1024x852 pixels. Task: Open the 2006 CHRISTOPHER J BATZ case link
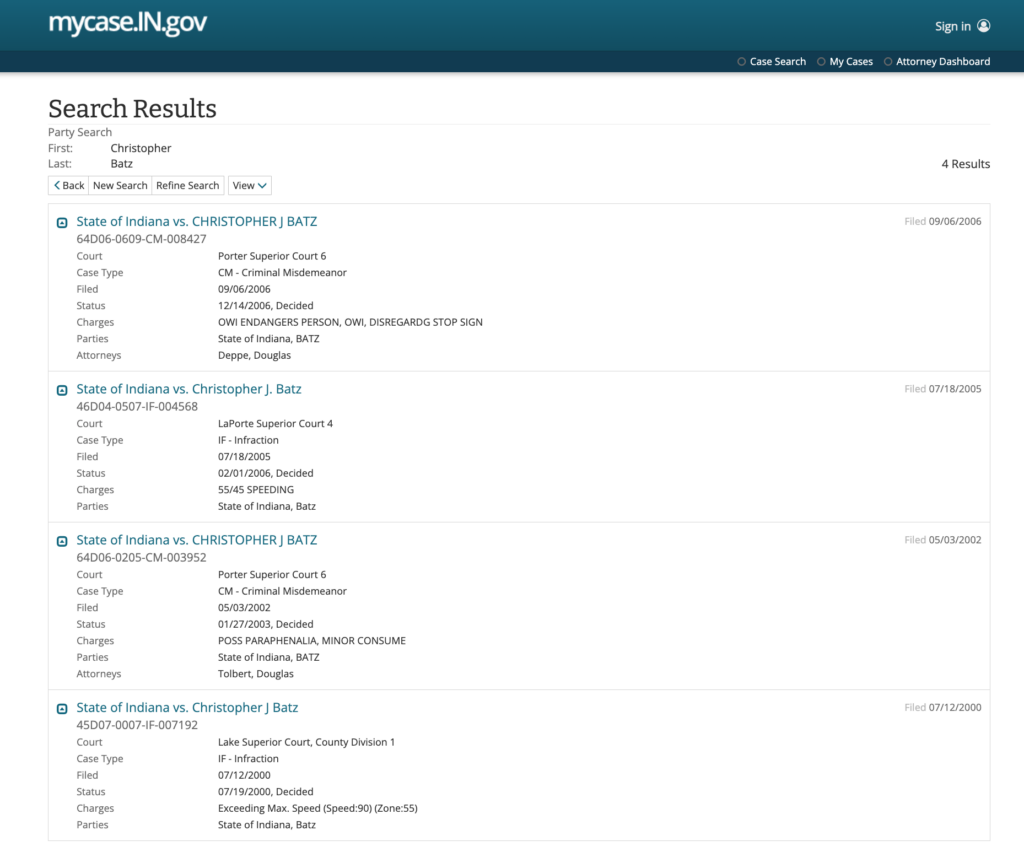point(196,221)
